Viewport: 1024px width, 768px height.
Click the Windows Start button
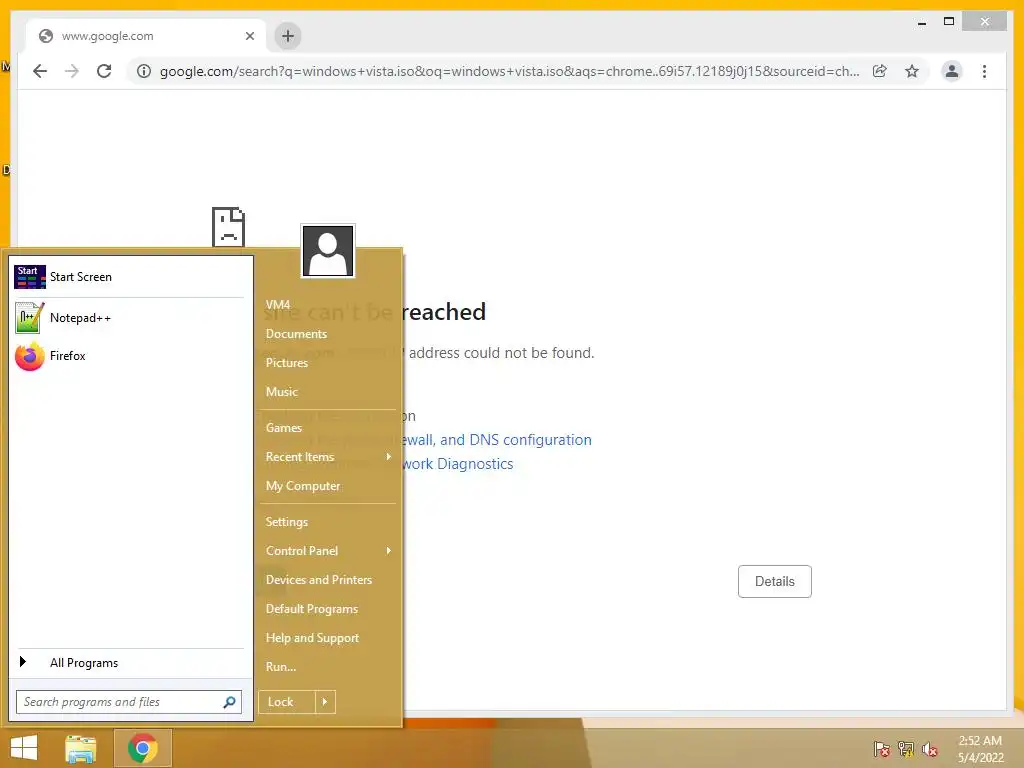pos(24,748)
